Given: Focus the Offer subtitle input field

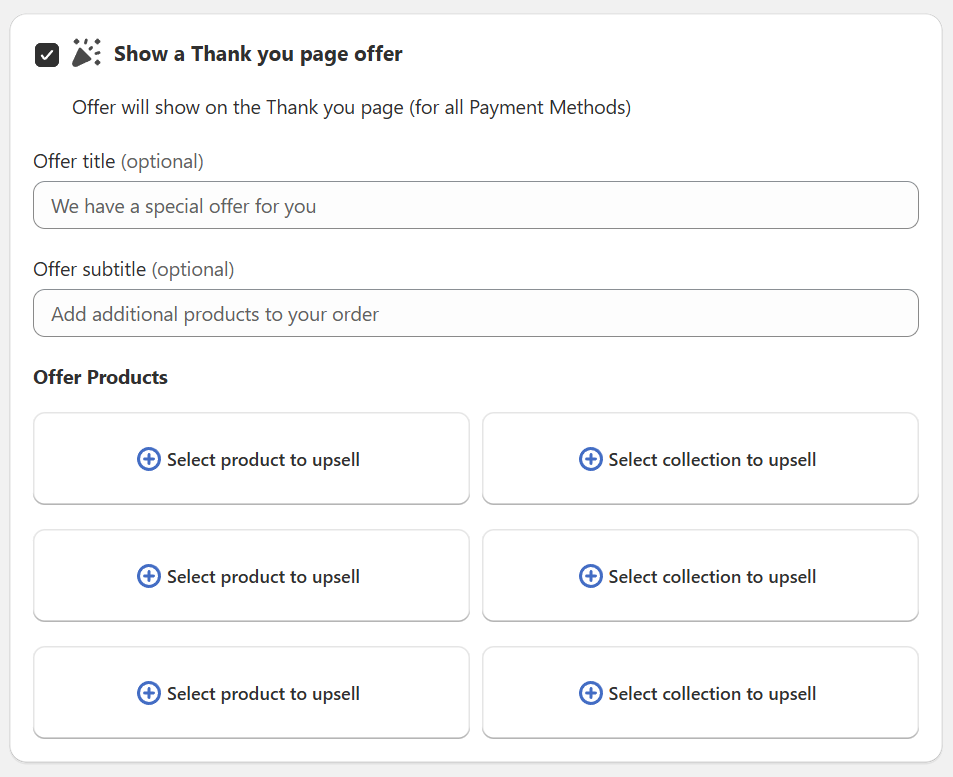Looking at the screenshot, I should 476,314.
